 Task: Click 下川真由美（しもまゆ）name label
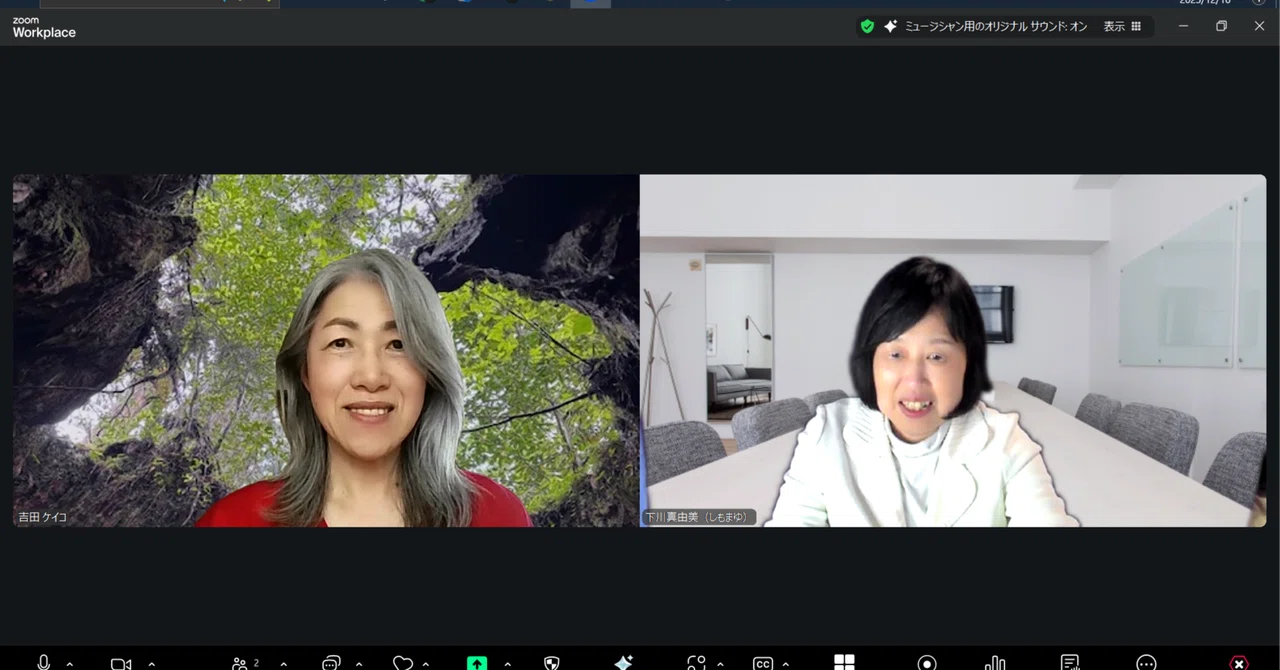[x=698, y=517]
